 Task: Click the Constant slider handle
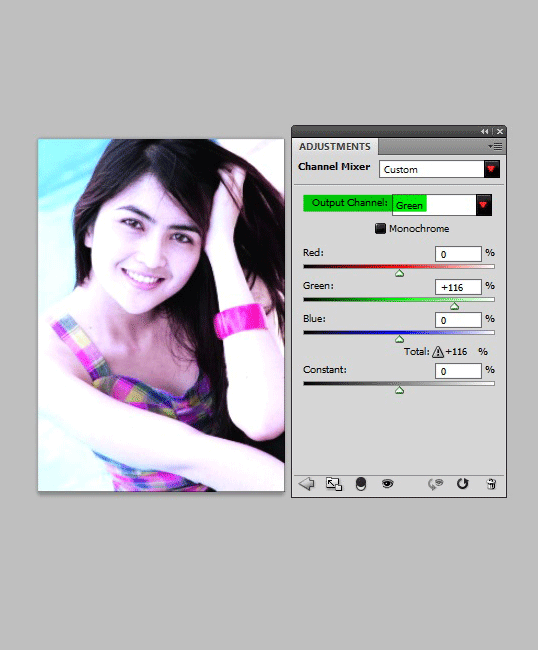tap(399, 390)
